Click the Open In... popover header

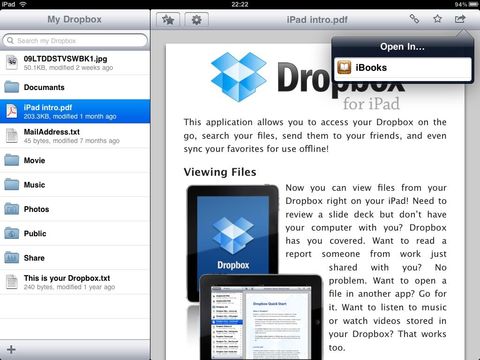pyautogui.click(x=402, y=47)
